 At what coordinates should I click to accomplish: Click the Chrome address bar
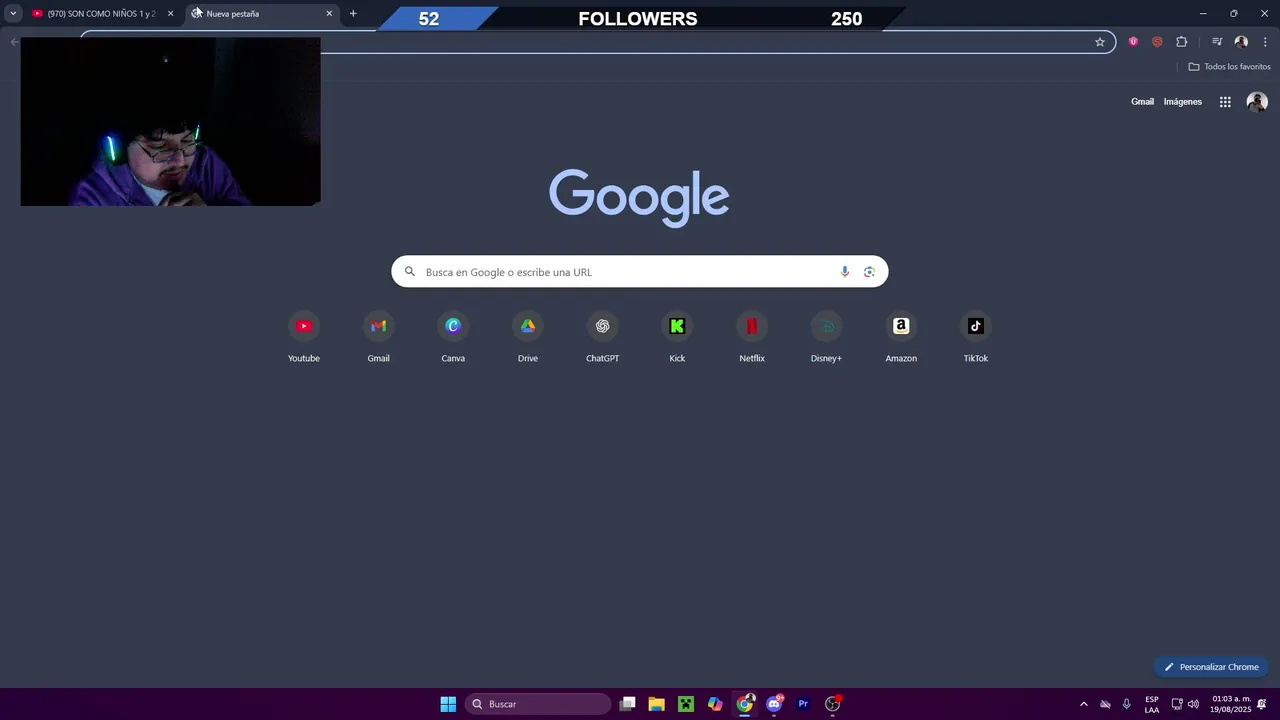(x=598, y=42)
